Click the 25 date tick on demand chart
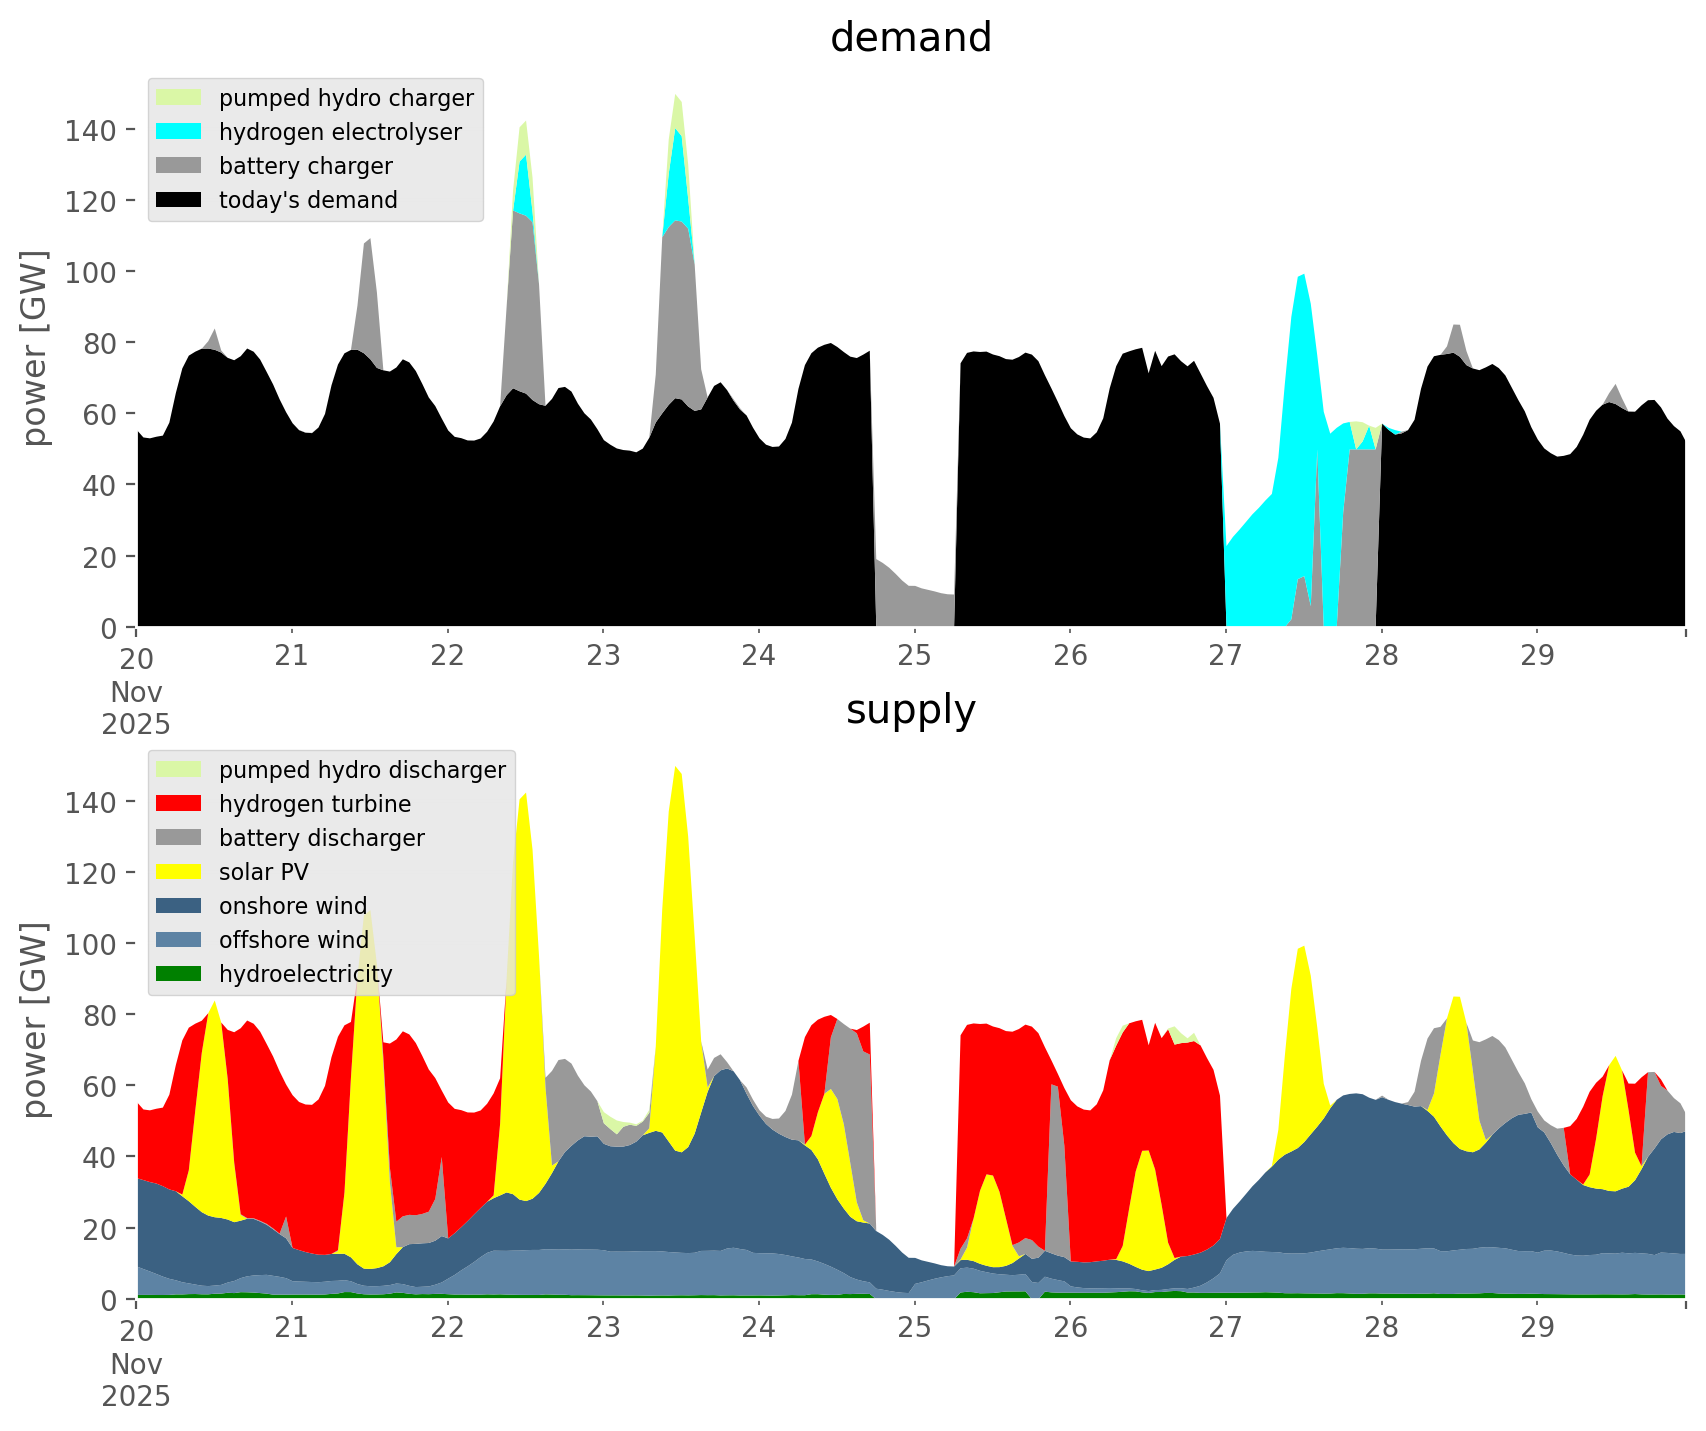 click(x=914, y=657)
